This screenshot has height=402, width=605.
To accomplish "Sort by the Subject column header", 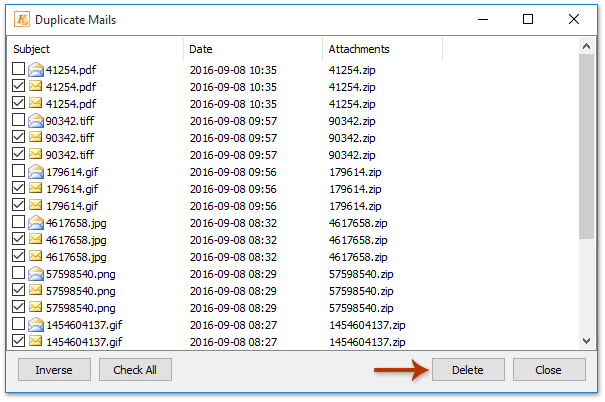I will pos(95,49).
